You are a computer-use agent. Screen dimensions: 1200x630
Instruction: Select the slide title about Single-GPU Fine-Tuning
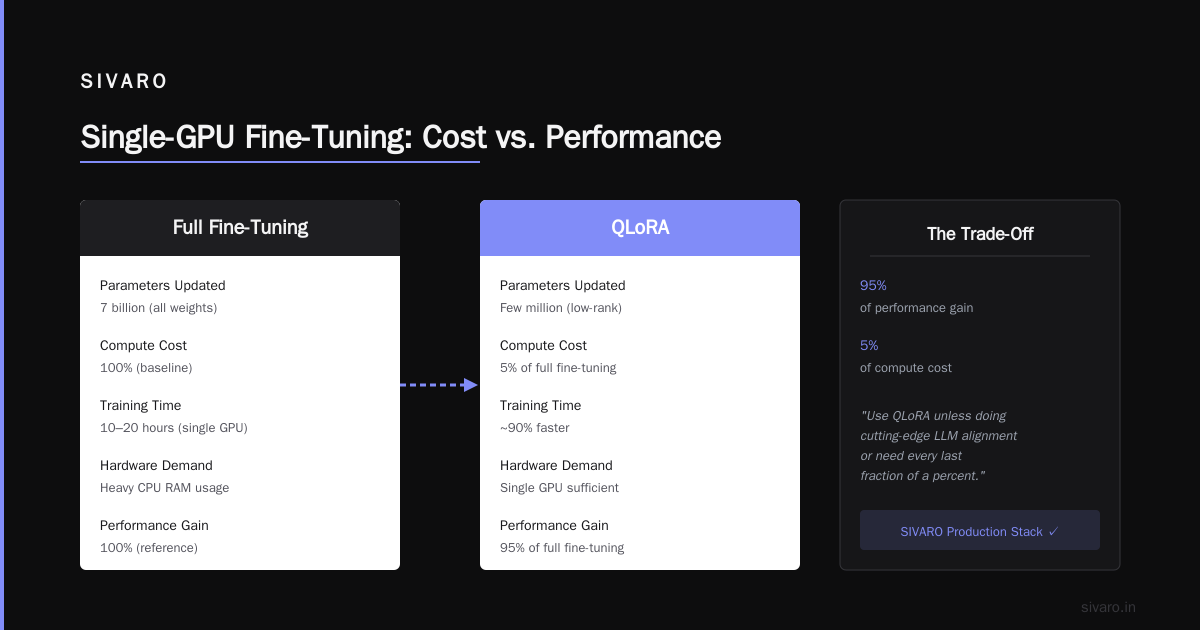click(401, 137)
